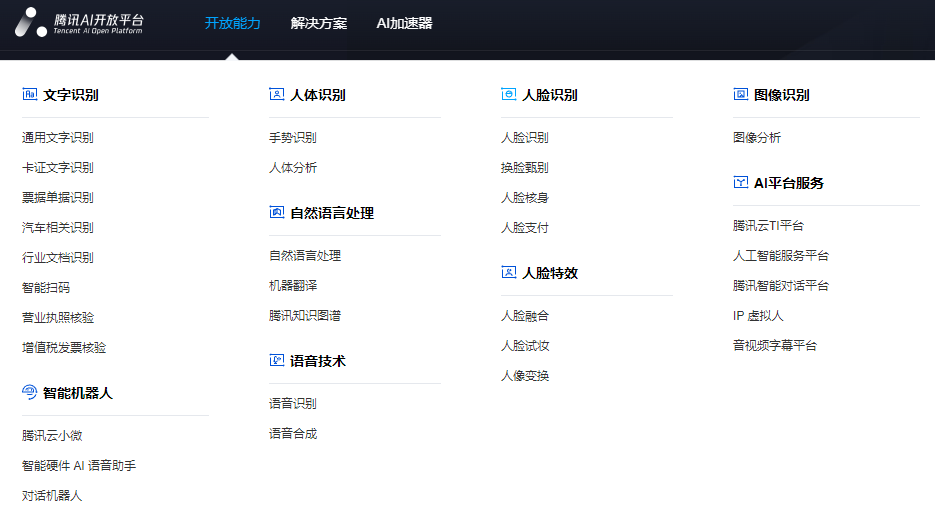
Task: Open the 人脸融合 link
Action: pos(525,316)
